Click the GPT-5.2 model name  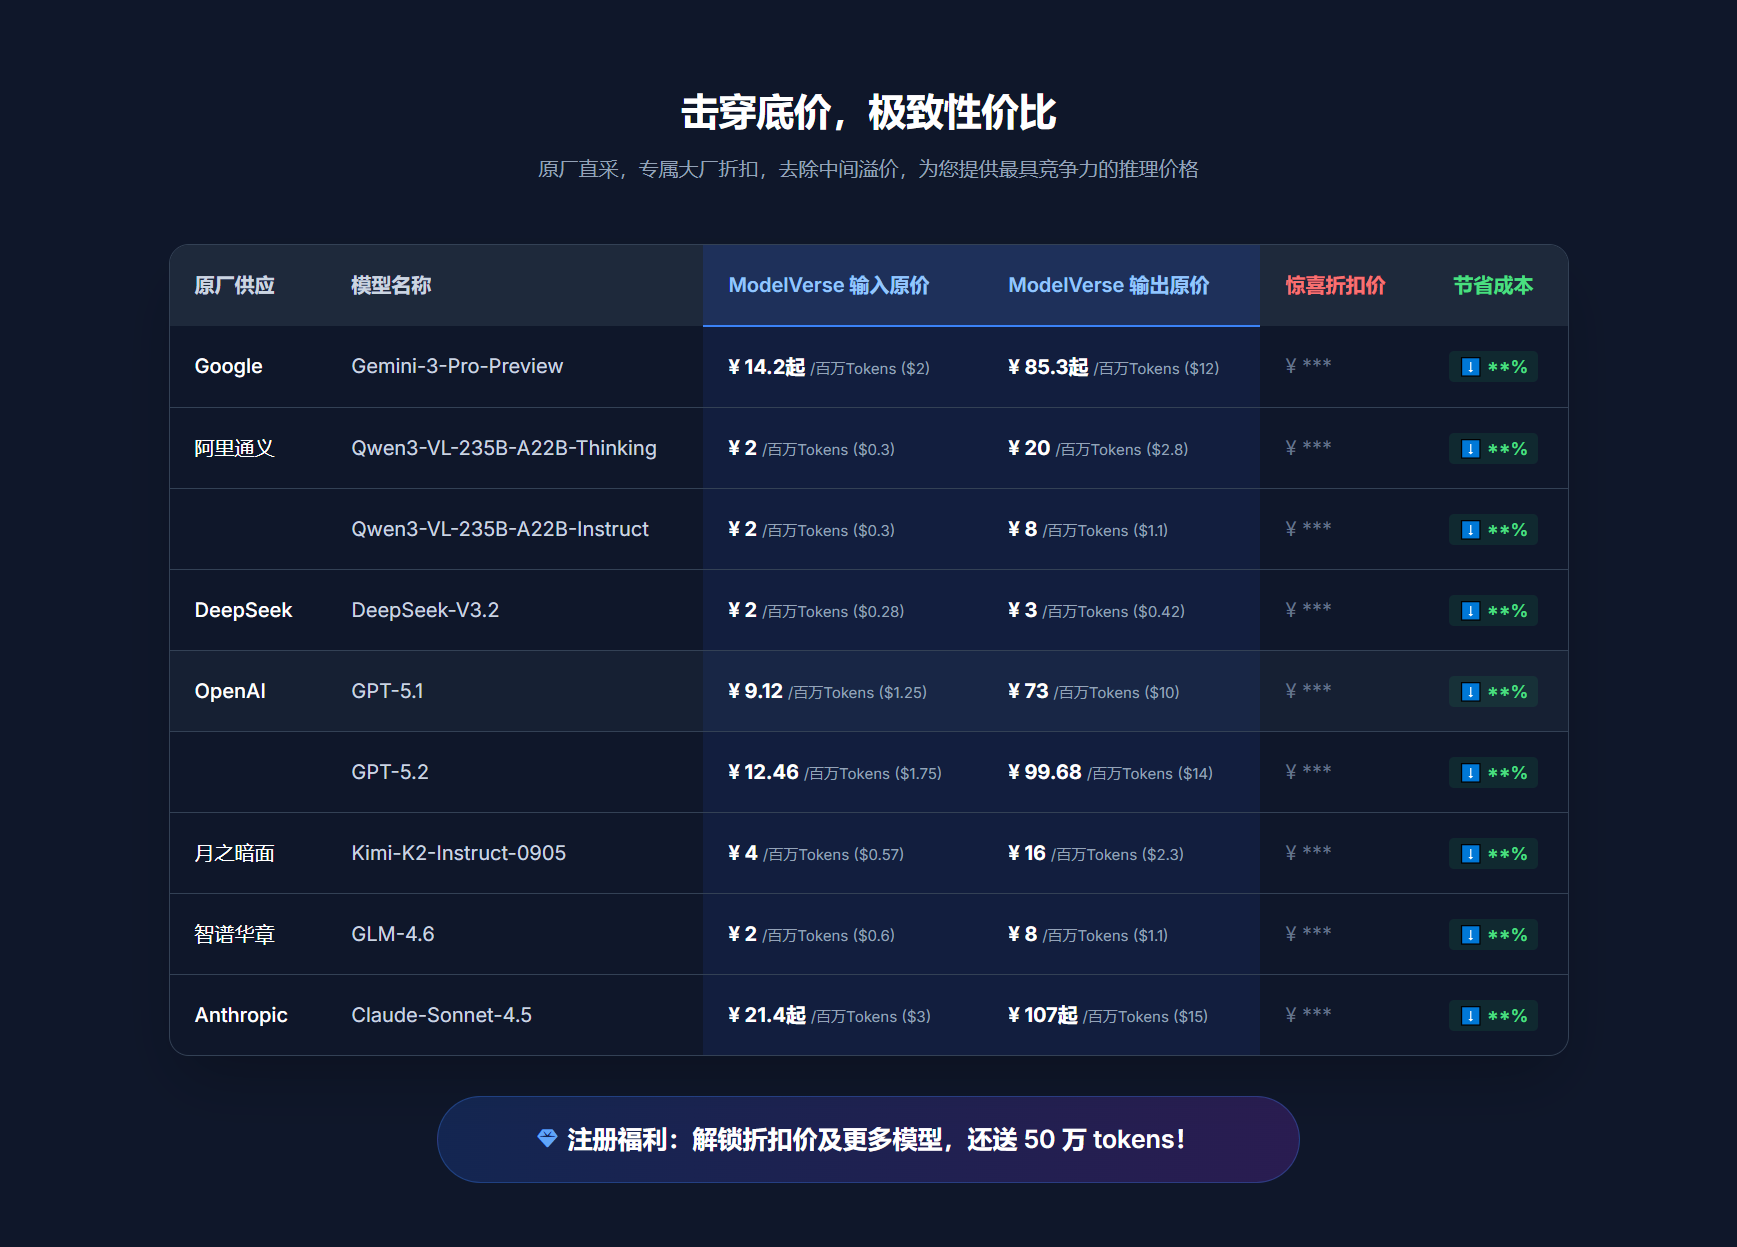[x=390, y=772]
